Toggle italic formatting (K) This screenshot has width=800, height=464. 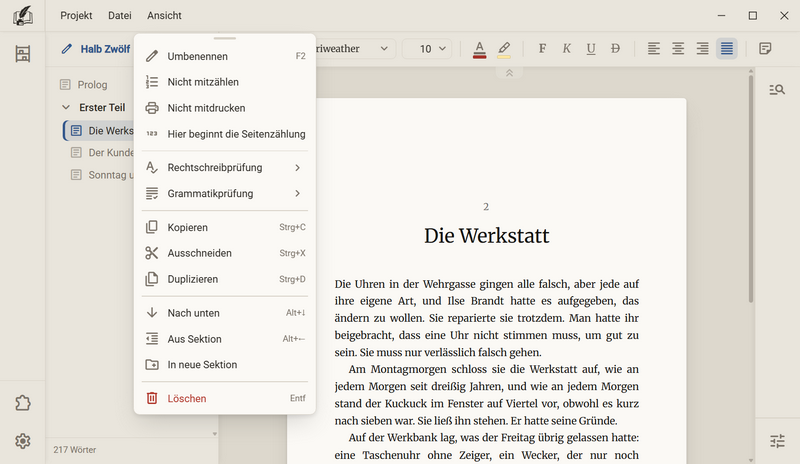point(566,48)
